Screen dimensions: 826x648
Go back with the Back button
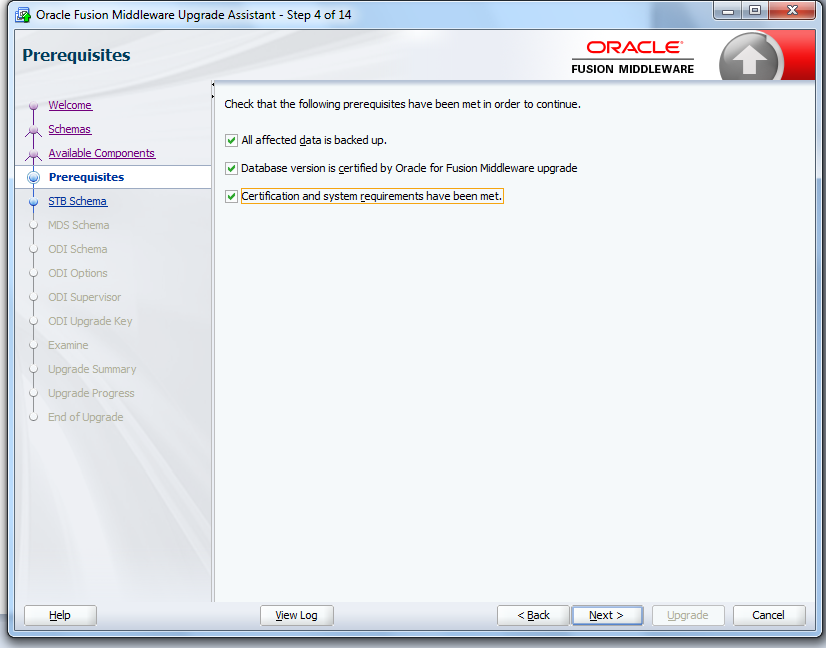pyautogui.click(x=533, y=615)
